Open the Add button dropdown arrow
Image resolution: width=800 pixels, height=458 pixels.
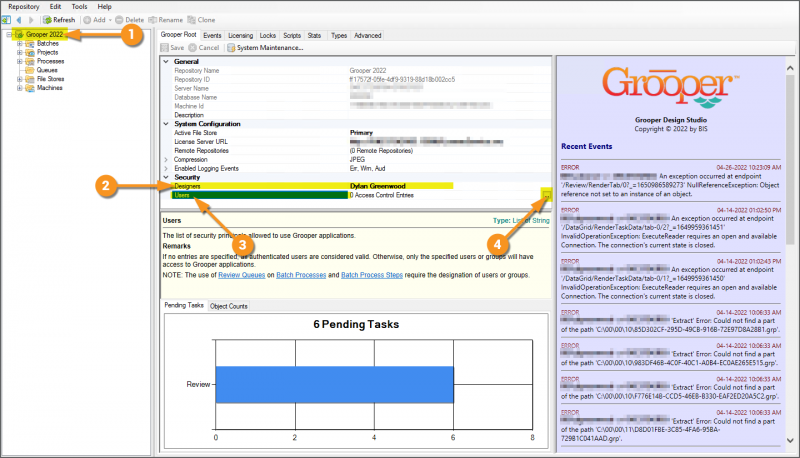tap(110, 20)
